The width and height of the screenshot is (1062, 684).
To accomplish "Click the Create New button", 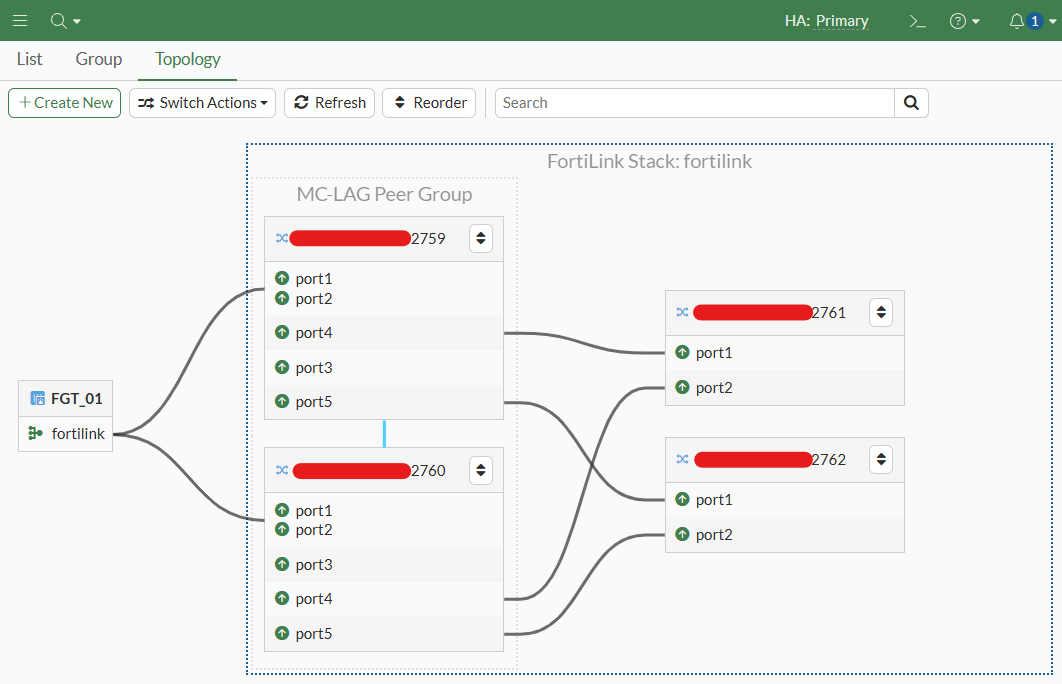I will pos(65,103).
